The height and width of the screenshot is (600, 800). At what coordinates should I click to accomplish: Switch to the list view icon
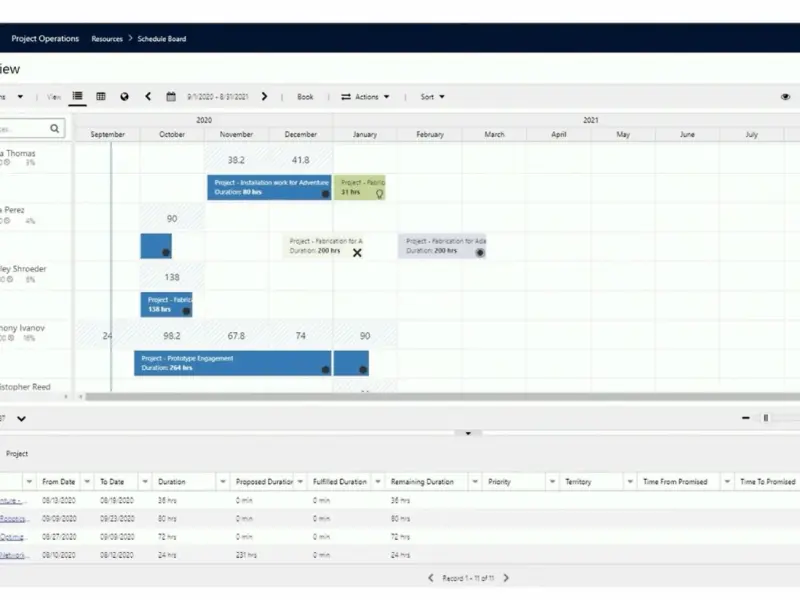click(x=77, y=97)
